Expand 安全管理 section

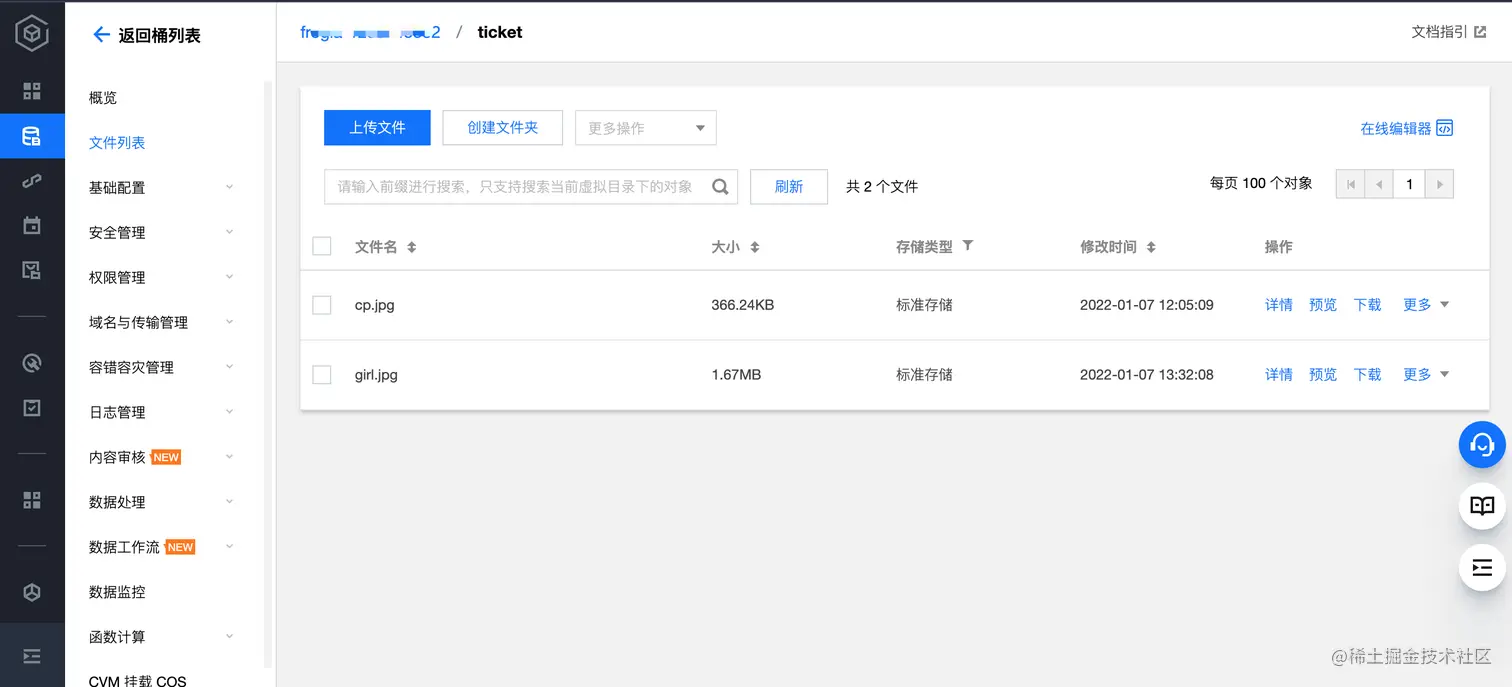(x=229, y=232)
